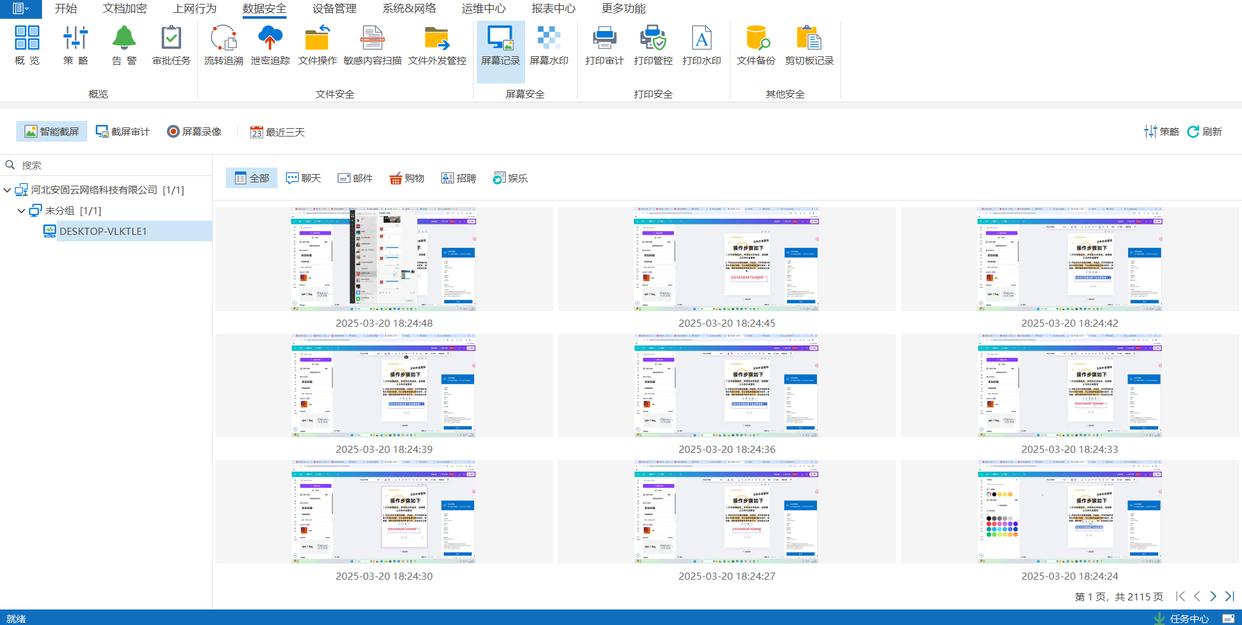Click the 打印审计 printer icon
Screen dimensions: 1242x625
pyautogui.click(x=604, y=40)
